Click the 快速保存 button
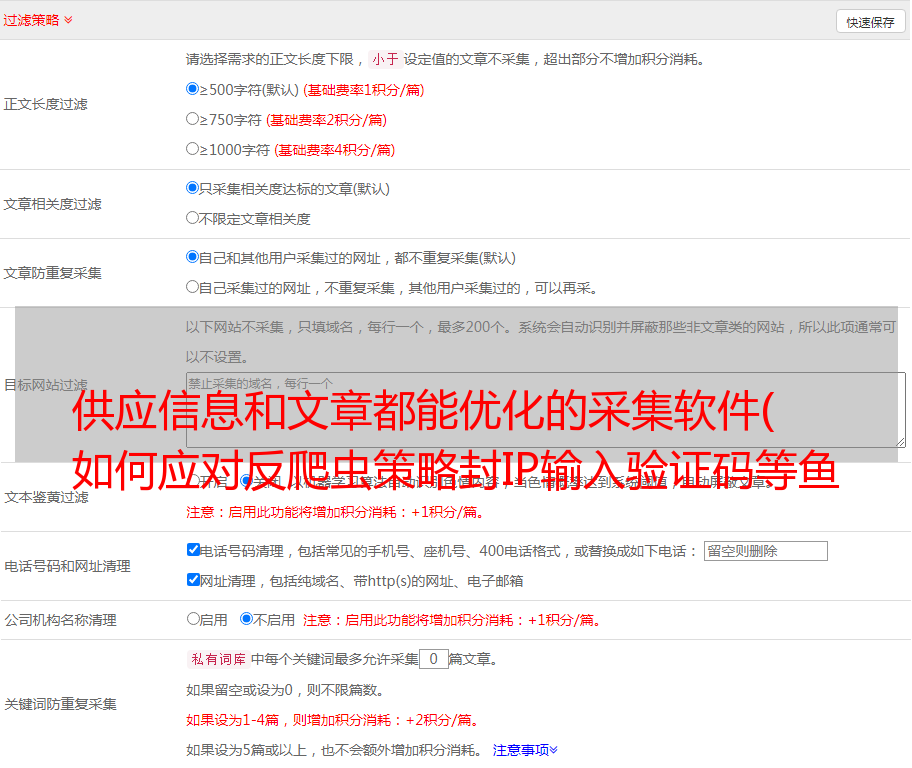This screenshot has width=912, height=768. pyautogui.click(x=869, y=22)
